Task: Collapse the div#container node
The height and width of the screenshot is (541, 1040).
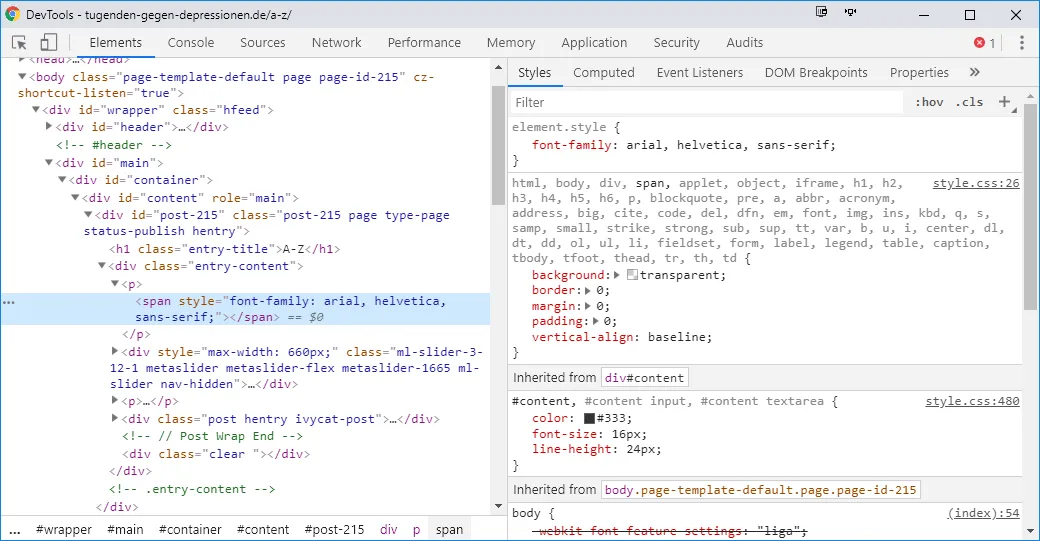Action: click(62, 180)
